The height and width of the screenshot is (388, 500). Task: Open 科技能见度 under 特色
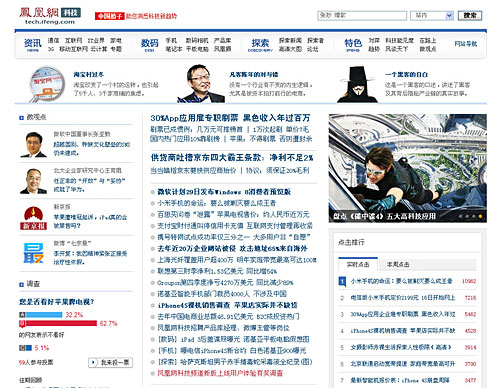coord(399,41)
